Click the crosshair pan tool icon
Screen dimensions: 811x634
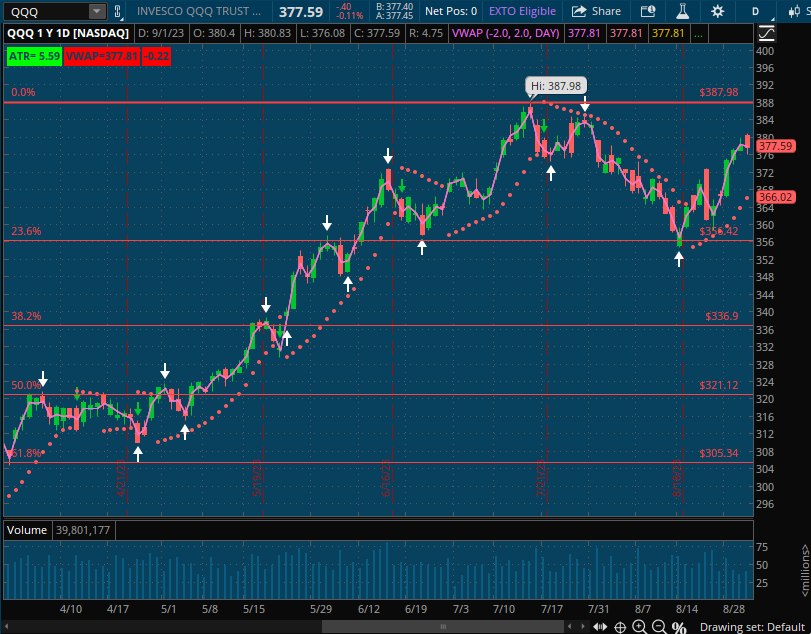[620, 627]
